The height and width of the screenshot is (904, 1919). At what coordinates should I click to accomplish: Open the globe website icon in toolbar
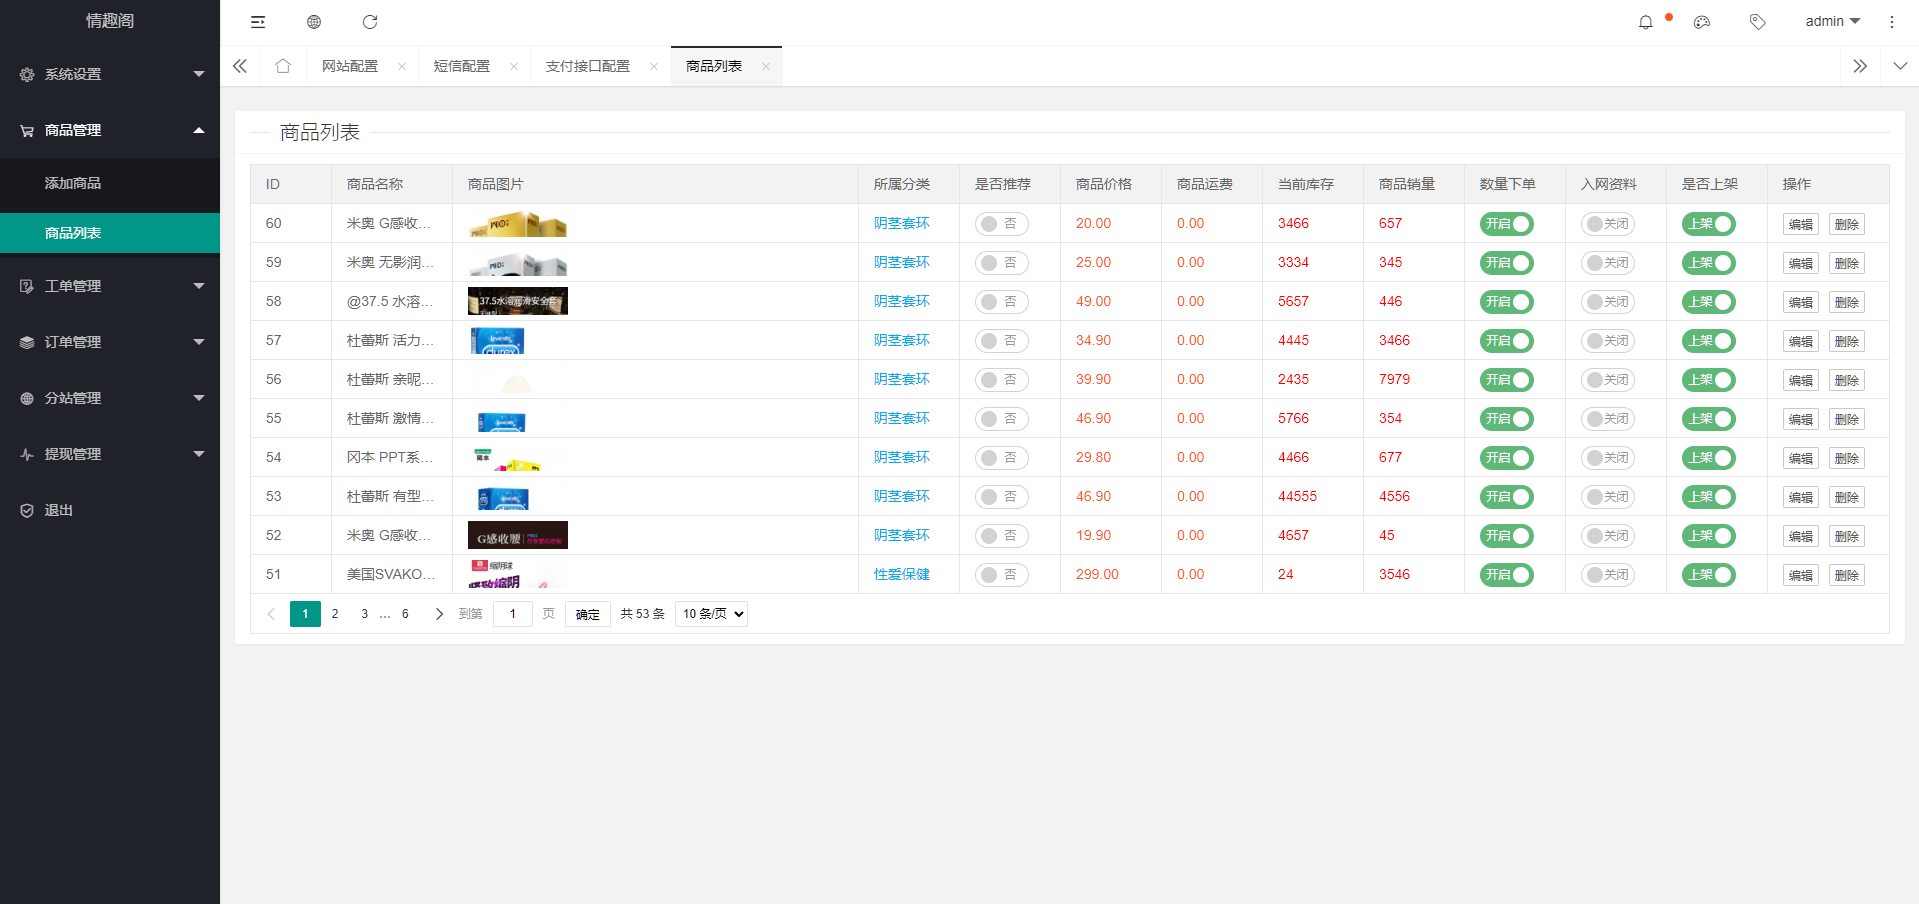pyautogui.click(x=314, y=22)
